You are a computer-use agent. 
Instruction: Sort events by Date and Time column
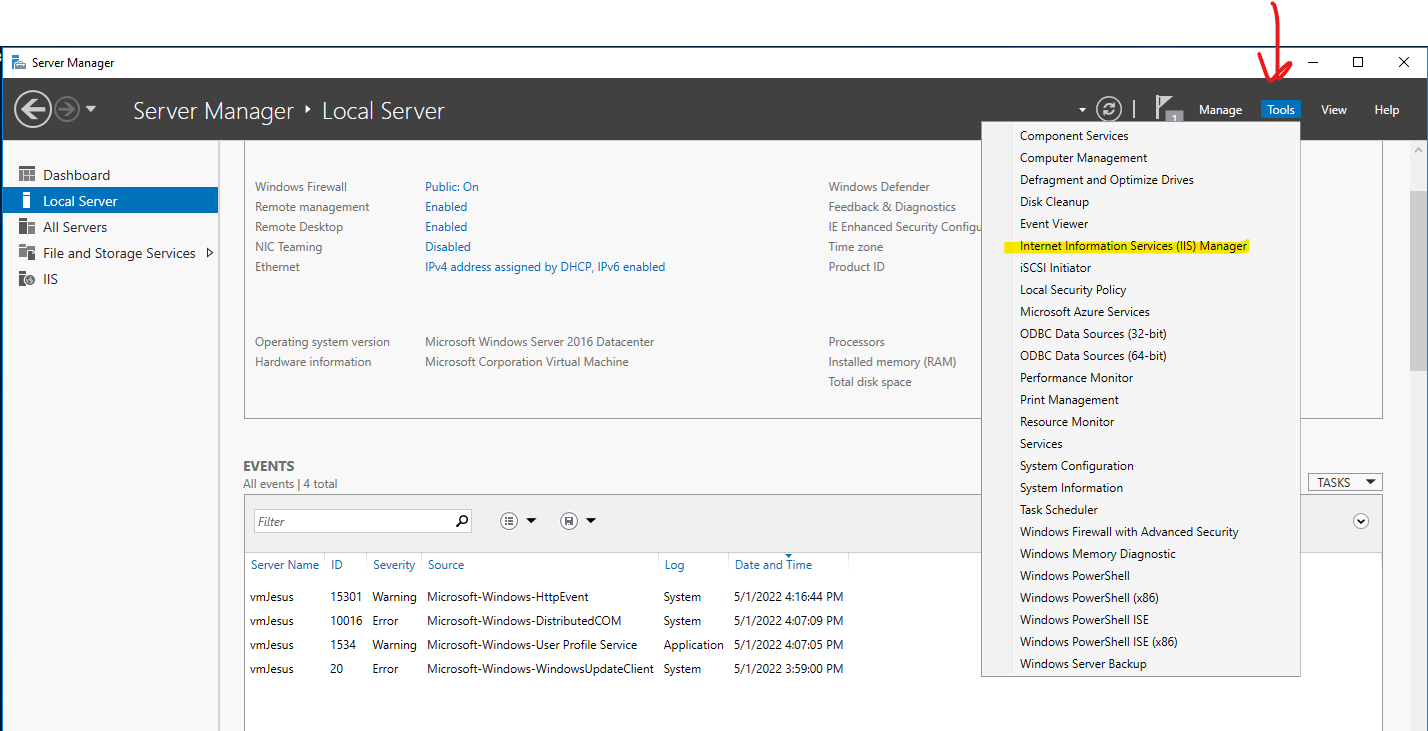773,565
